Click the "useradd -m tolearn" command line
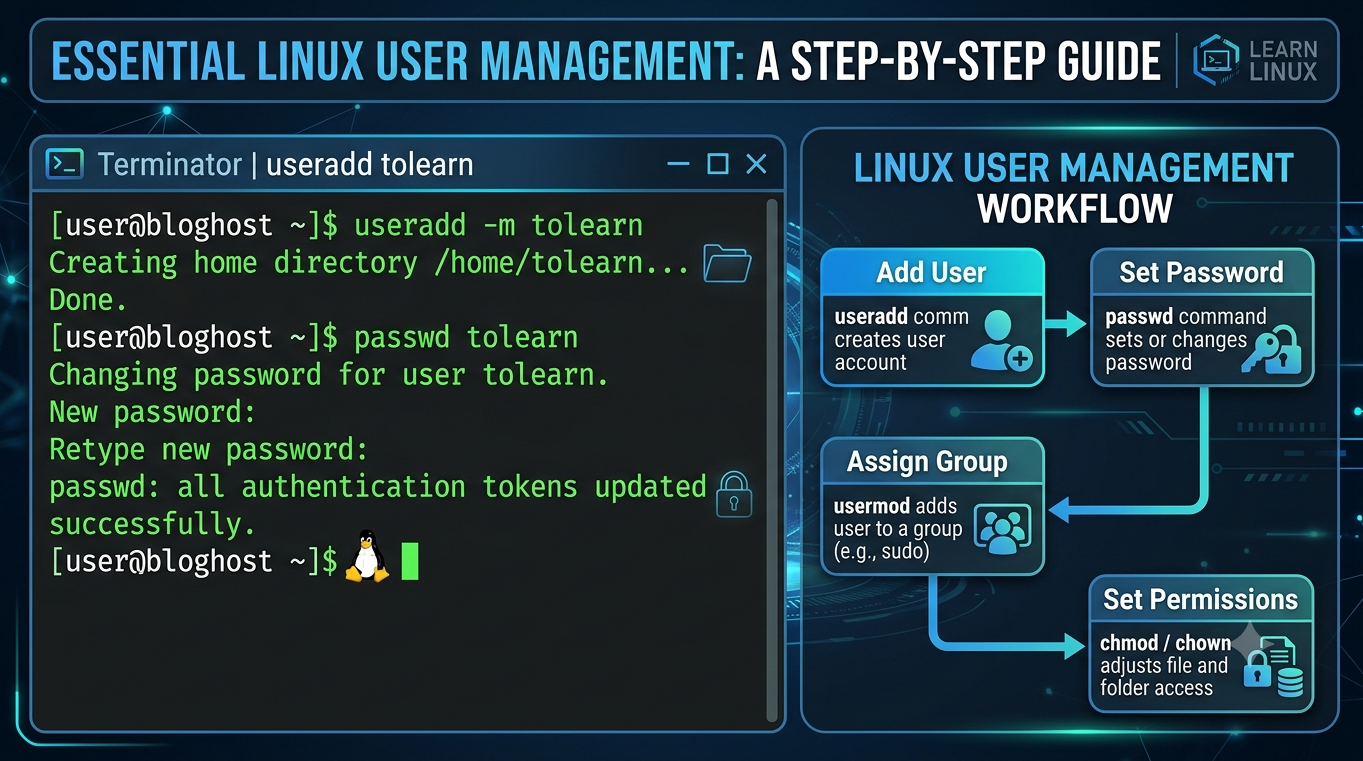This screenshot has height=761, width=1363. (x=346, y=225)
